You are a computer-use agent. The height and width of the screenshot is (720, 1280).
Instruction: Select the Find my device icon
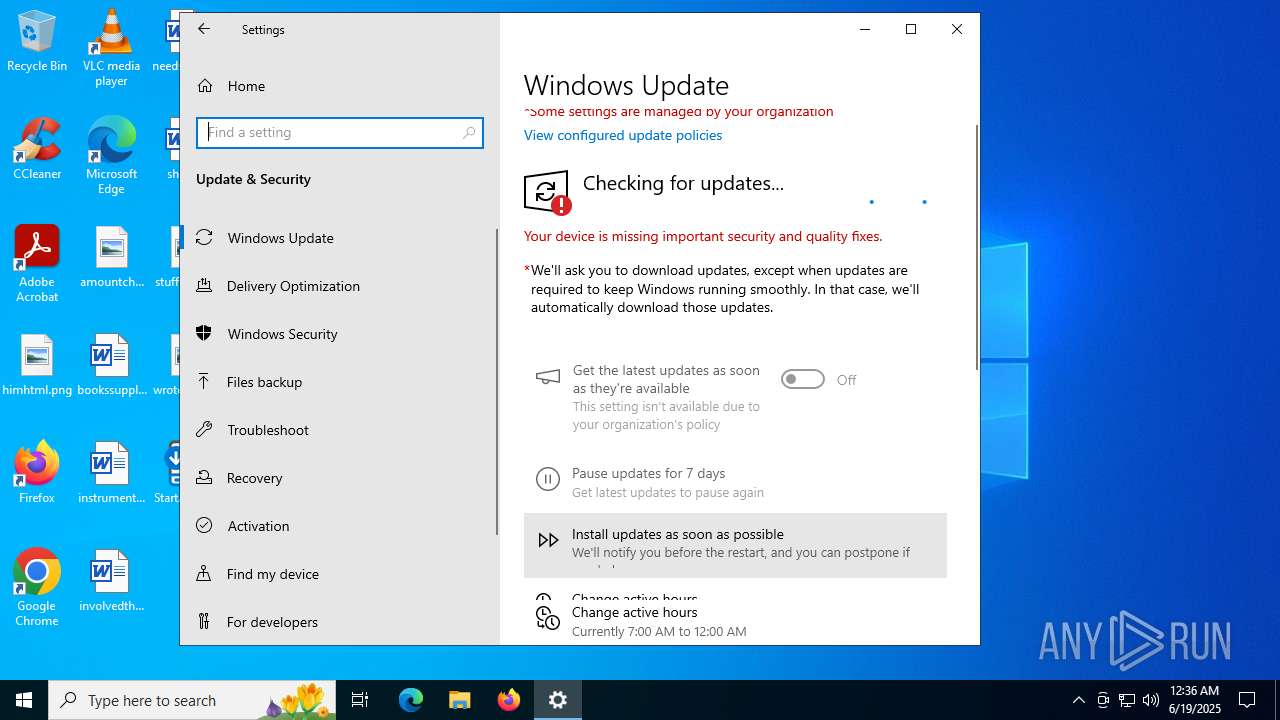click(204, 573)
